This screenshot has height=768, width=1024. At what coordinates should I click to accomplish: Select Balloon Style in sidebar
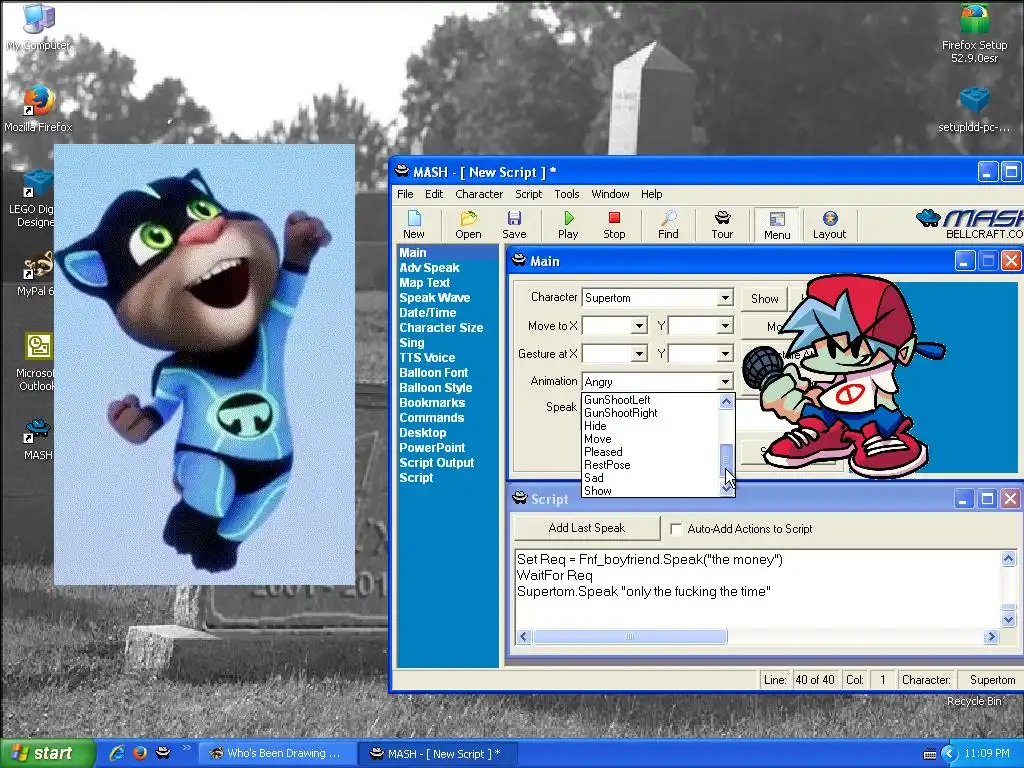[x=436, y=388]
